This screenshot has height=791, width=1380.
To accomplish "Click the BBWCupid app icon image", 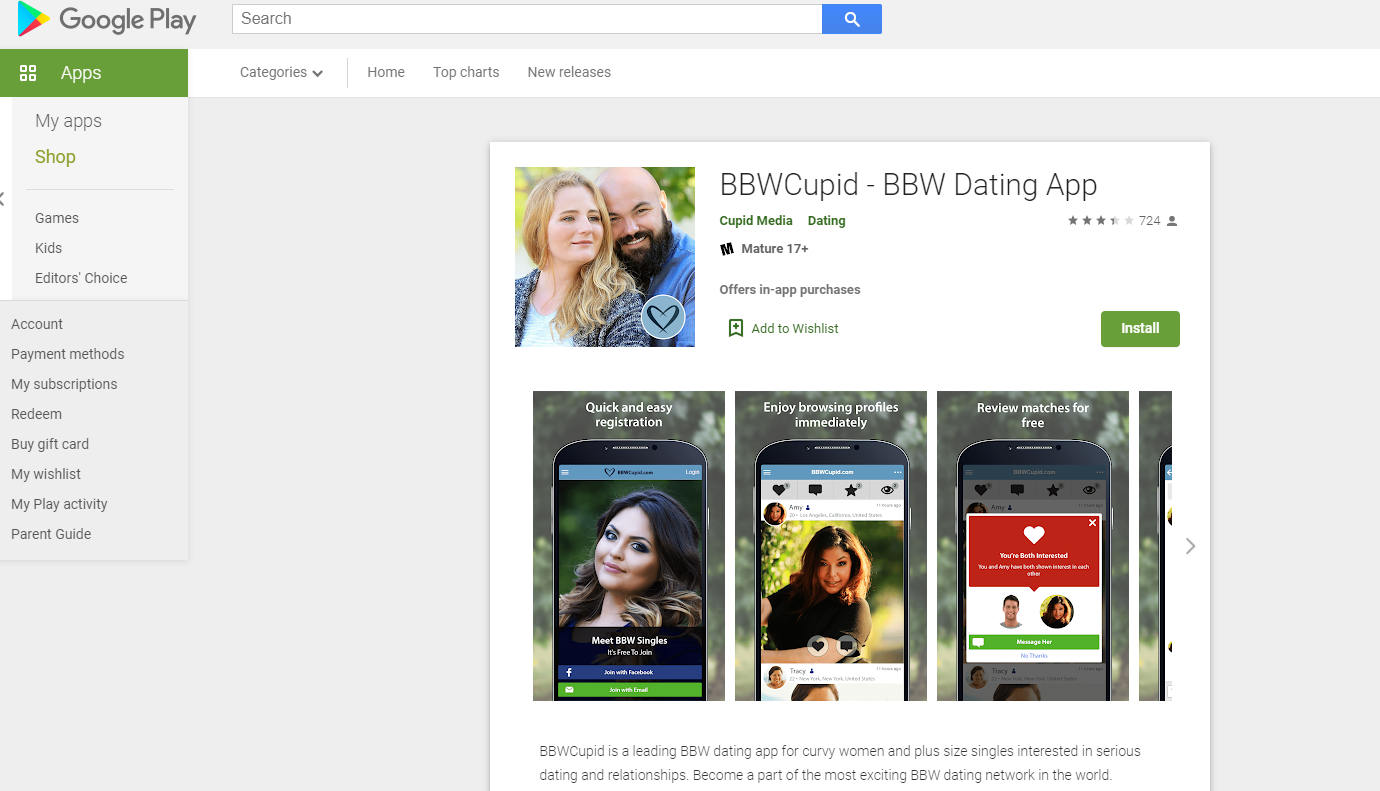I will click(x=604, y=257).
